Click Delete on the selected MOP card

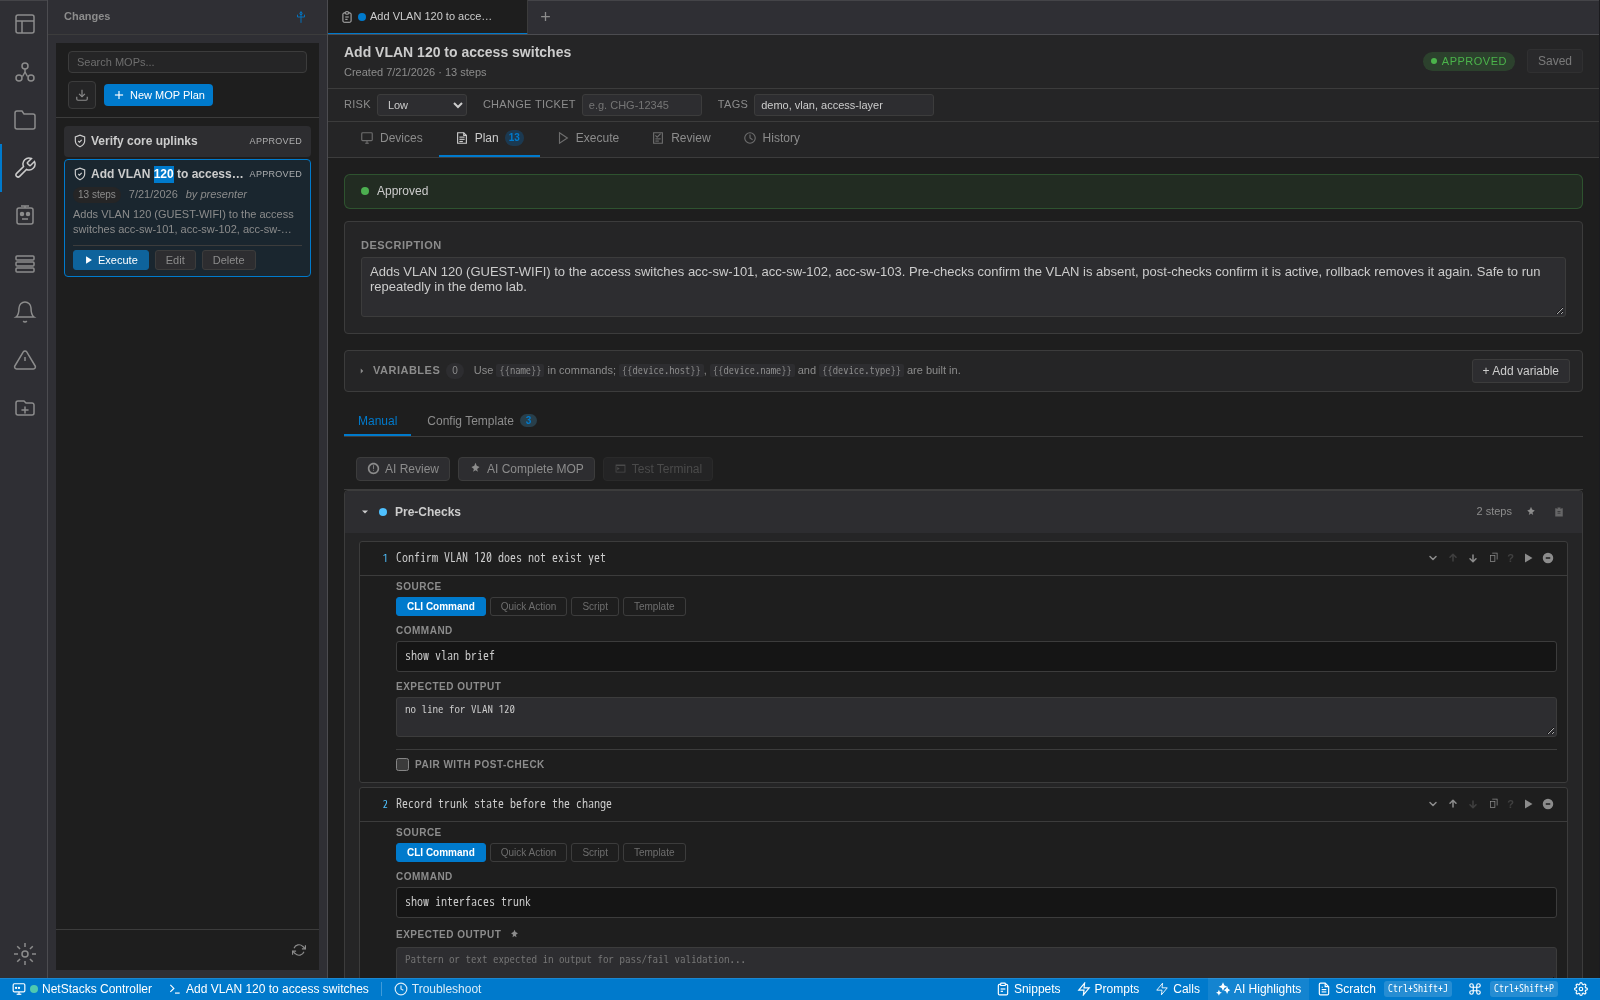[x=228, y=260]
